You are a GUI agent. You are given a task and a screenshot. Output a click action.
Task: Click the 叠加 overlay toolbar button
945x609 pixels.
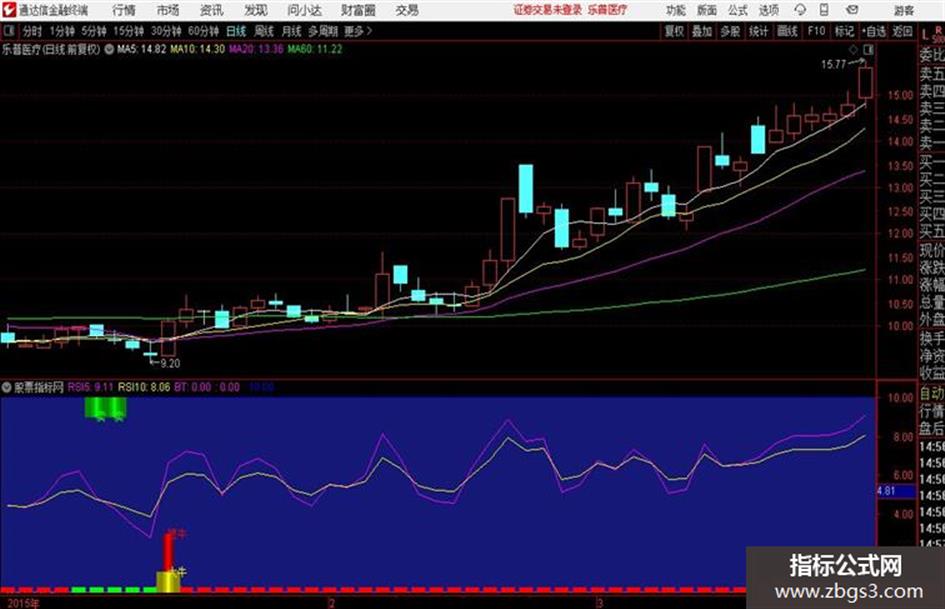click(702, 31)
